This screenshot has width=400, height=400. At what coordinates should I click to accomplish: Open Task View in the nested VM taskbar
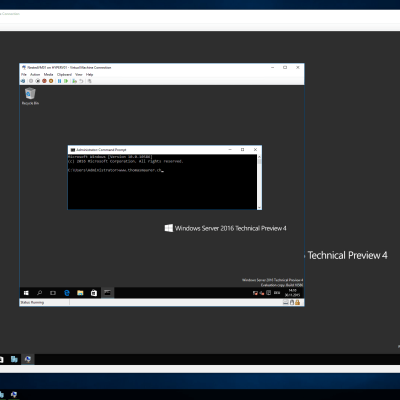point(53,293)
